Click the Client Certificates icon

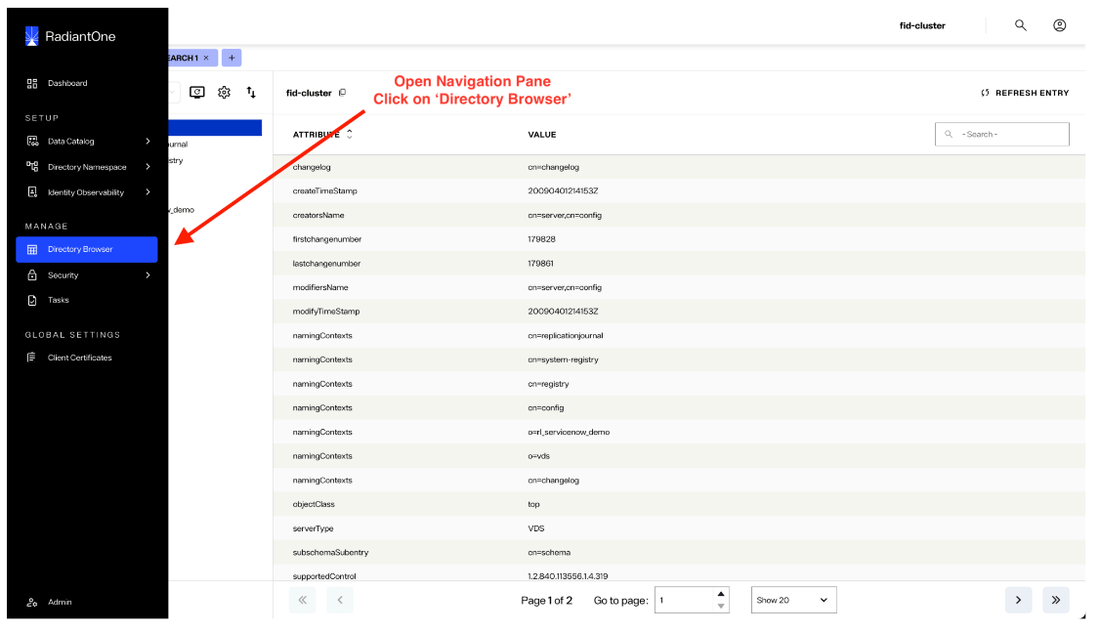[32, 358]
